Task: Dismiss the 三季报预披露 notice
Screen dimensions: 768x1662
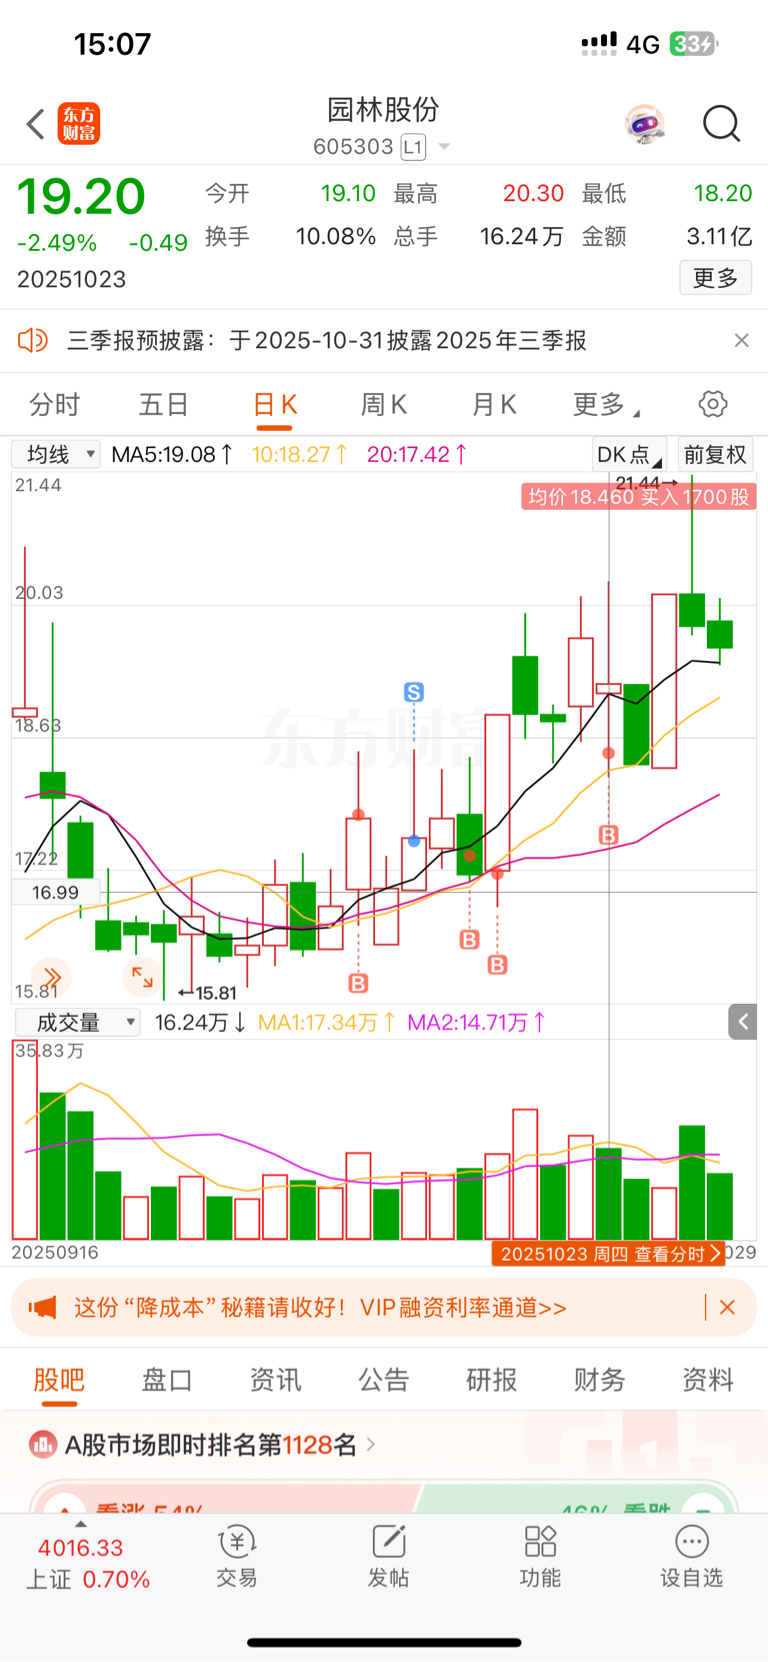Action: click(741, 340)
